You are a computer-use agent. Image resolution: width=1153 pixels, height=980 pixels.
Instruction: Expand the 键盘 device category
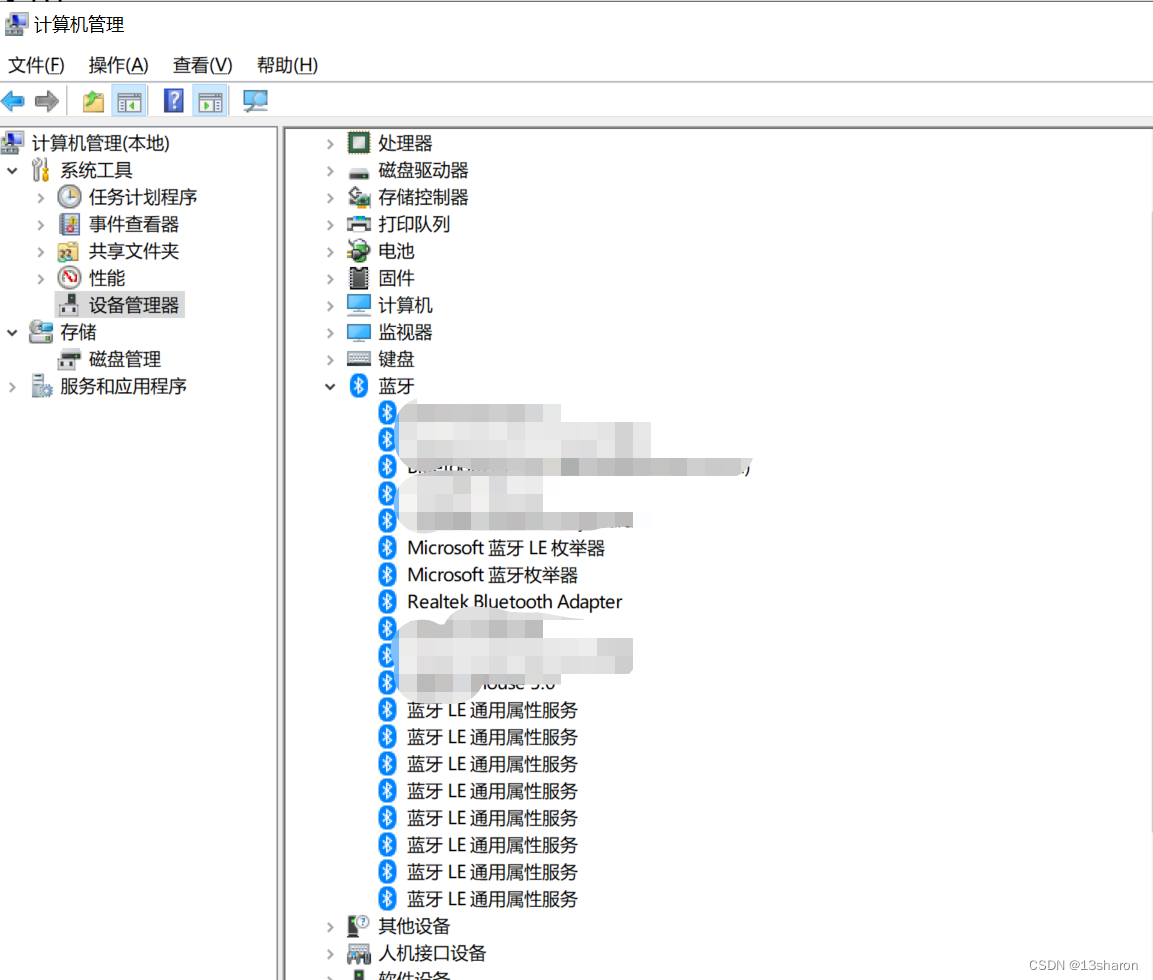point(330,360)
